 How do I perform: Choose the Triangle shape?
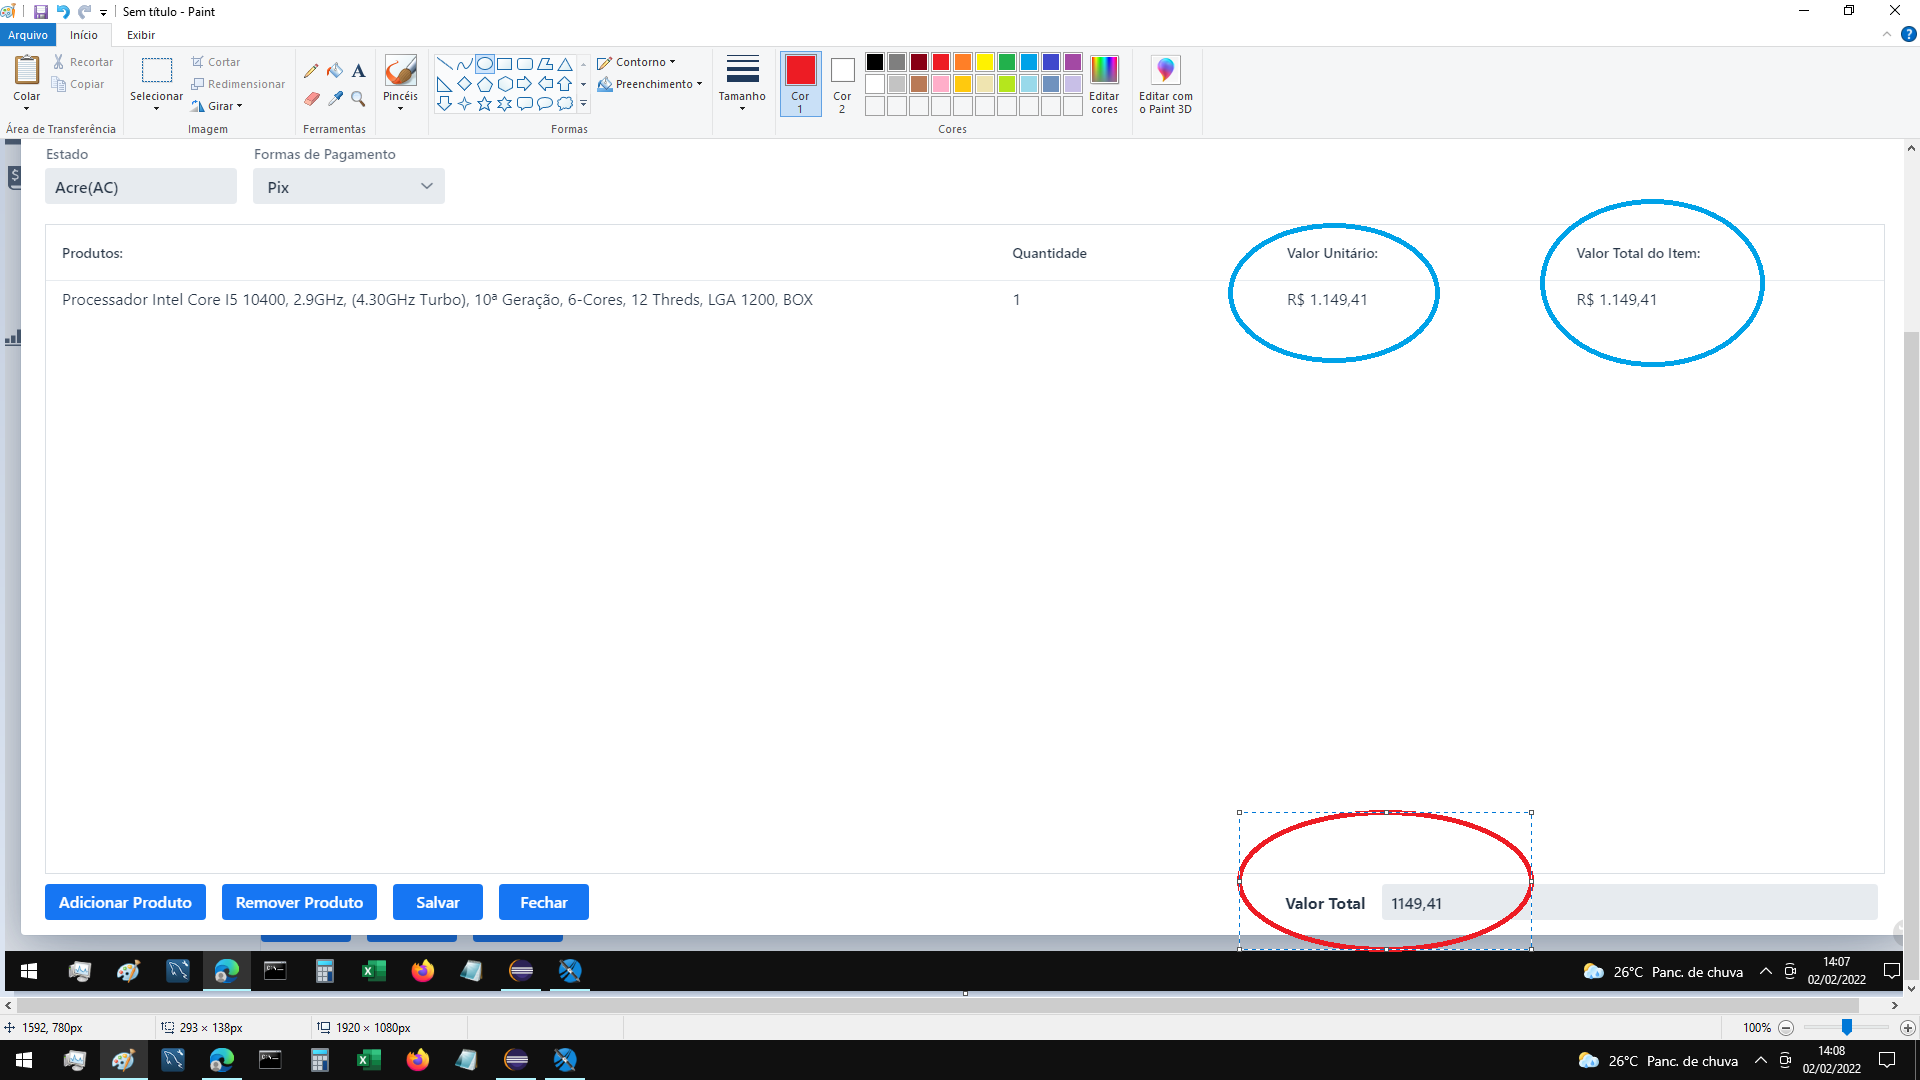coord(564,64)
